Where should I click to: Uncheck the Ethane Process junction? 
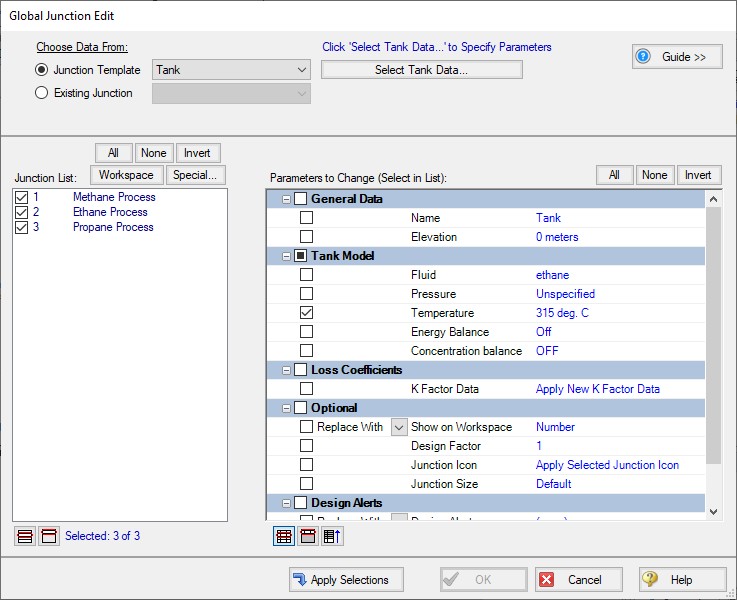(x=21, y=212)
